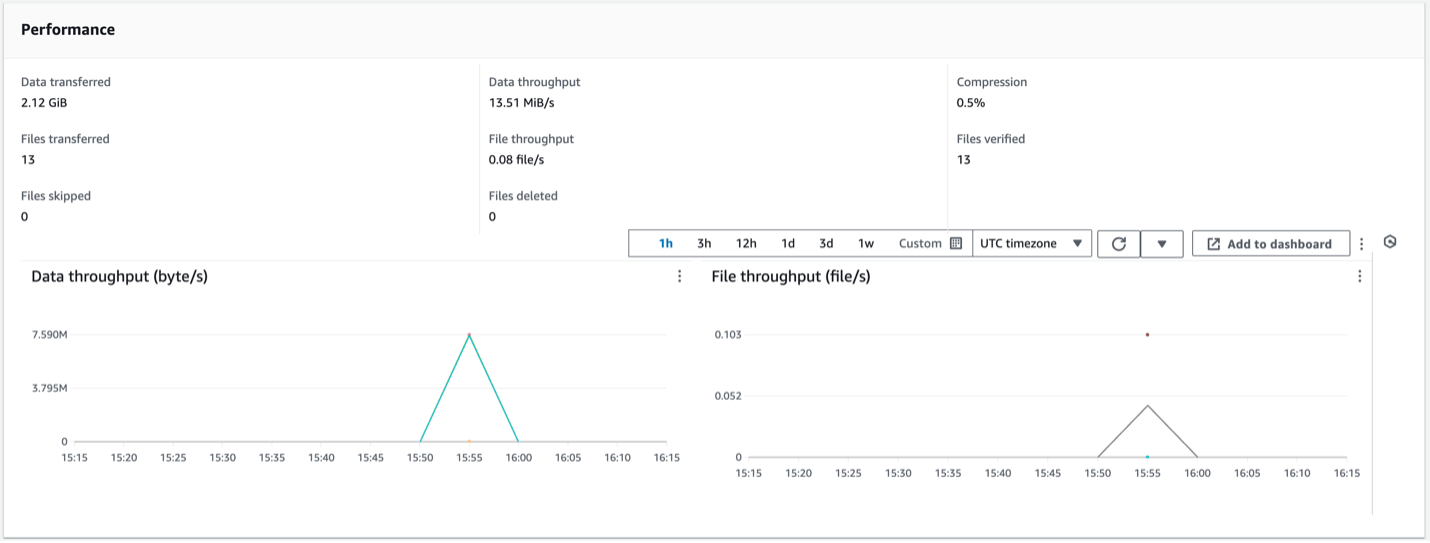Image resolution: width=1430 pixels, height=543 pixels.
Task: Open the refresh interval dropdown arrow
Action: (x=1162, y=244)
